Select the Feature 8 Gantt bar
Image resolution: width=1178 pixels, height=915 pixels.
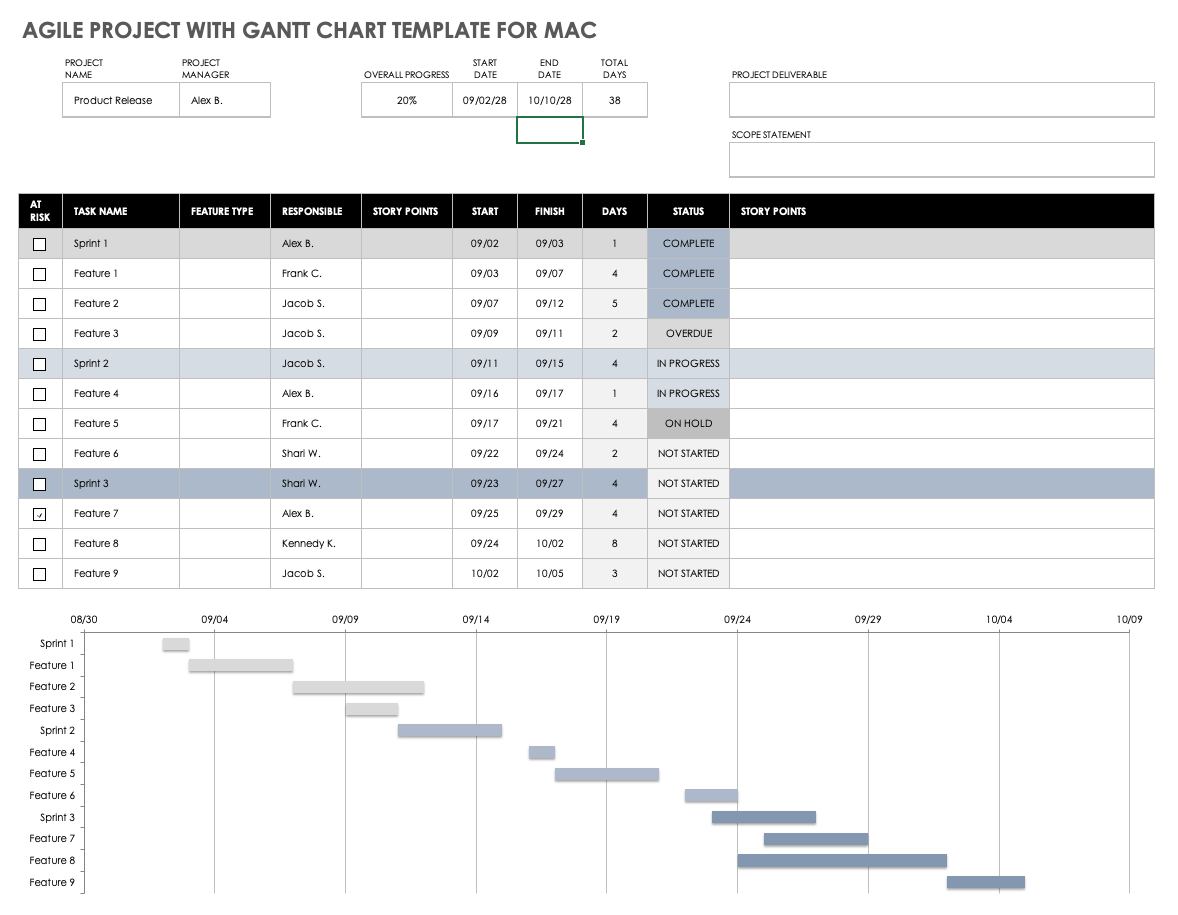pos(842,861)
